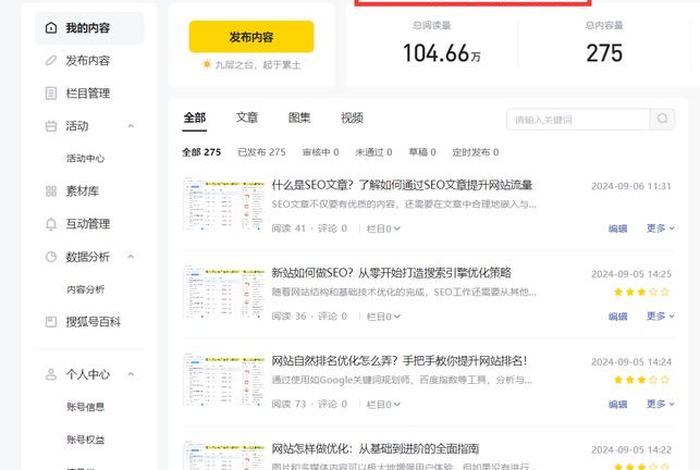This screenshot has height=470, width=700.
Task: Open 我的内容 in the sidebar
Action: (x=89, y=28)
